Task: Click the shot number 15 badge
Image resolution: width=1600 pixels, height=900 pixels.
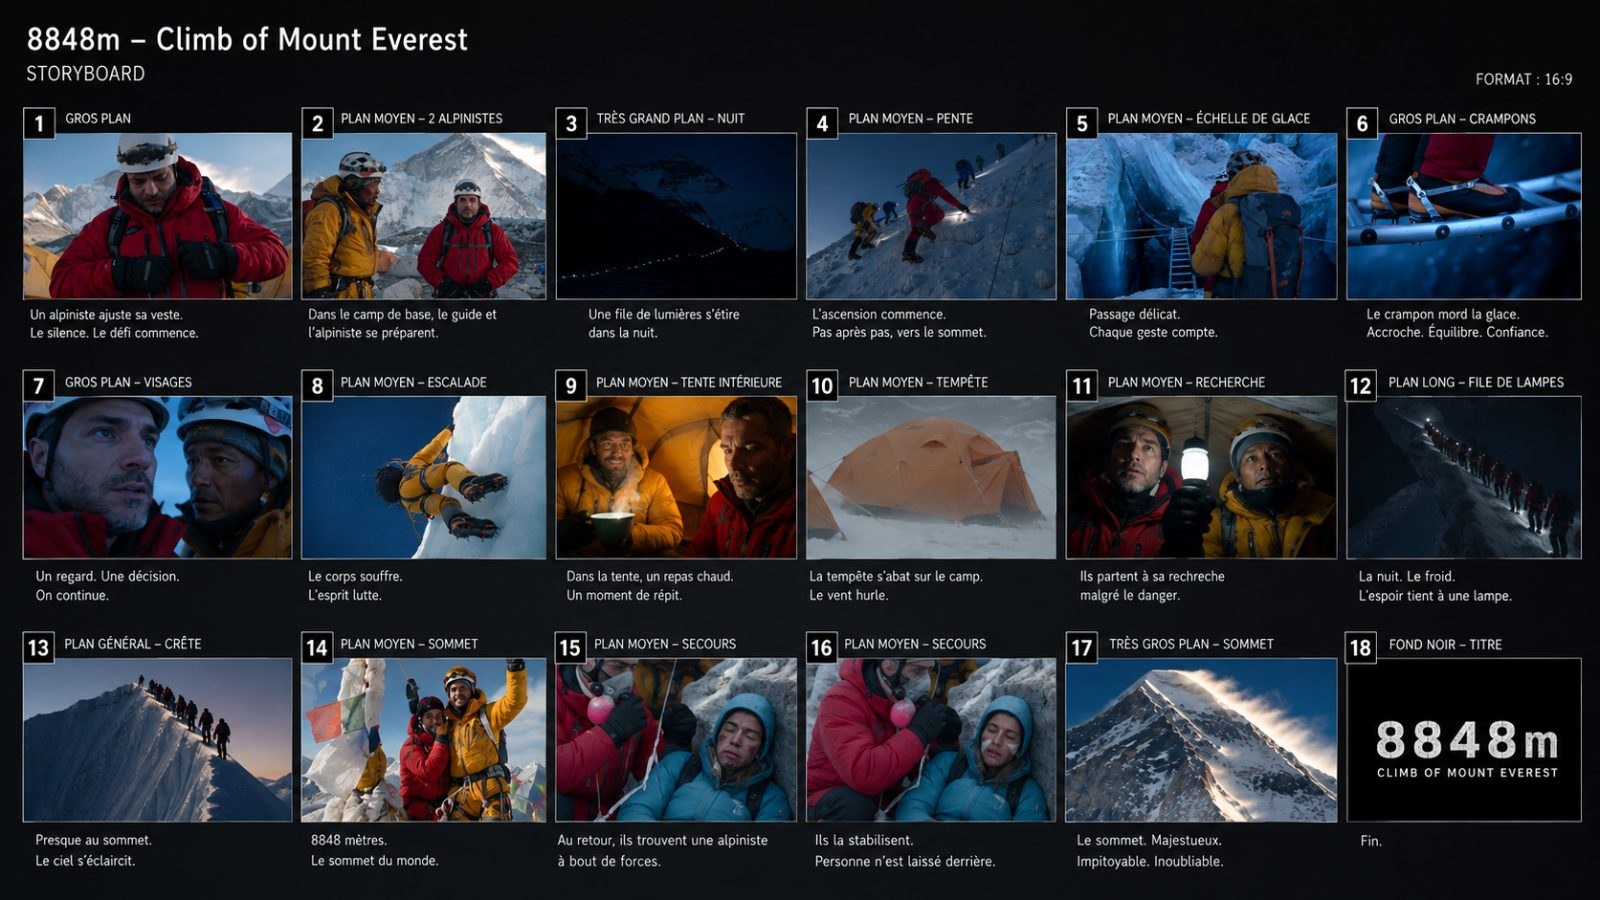Action: click(x=570, y=648)
